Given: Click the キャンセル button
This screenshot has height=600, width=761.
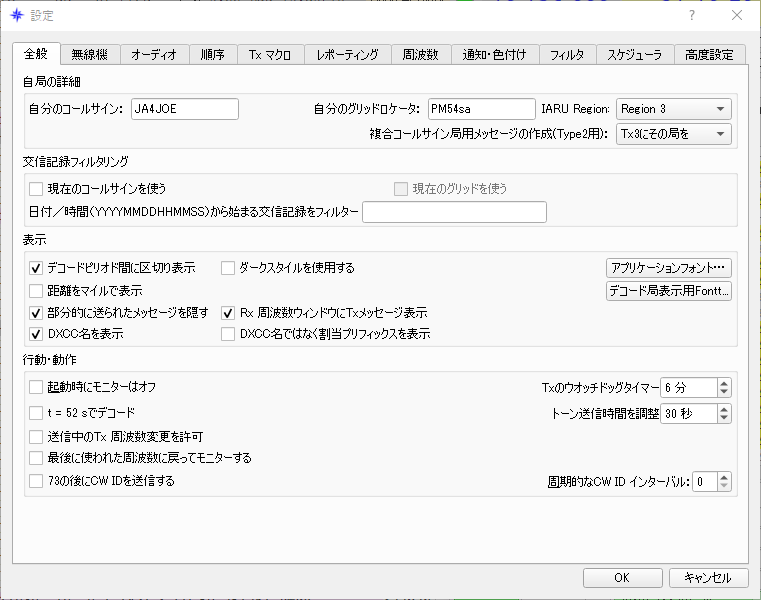Looking at the screenshot, I should (x=708, y=578).
